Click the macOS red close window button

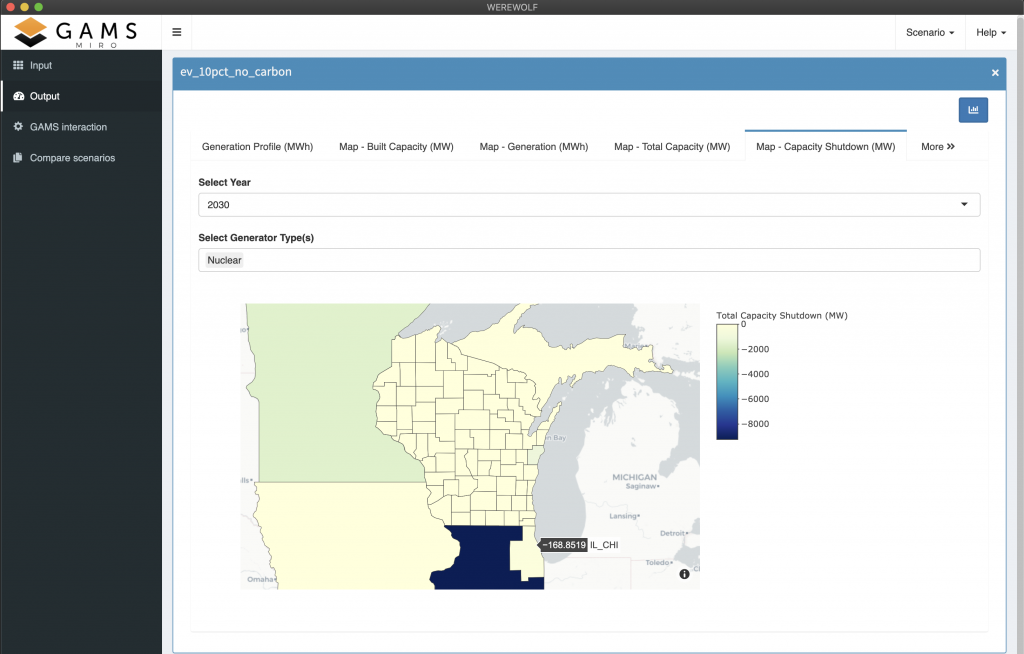click(10, 7)
